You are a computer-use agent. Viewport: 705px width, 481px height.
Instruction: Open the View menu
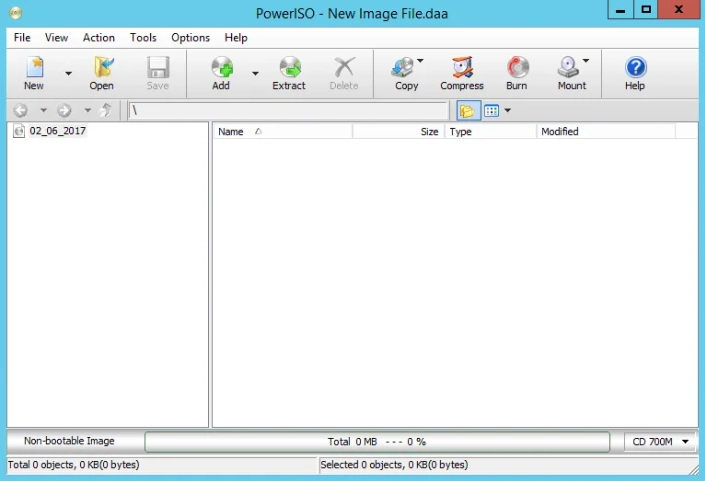click(x=57, y=38)
